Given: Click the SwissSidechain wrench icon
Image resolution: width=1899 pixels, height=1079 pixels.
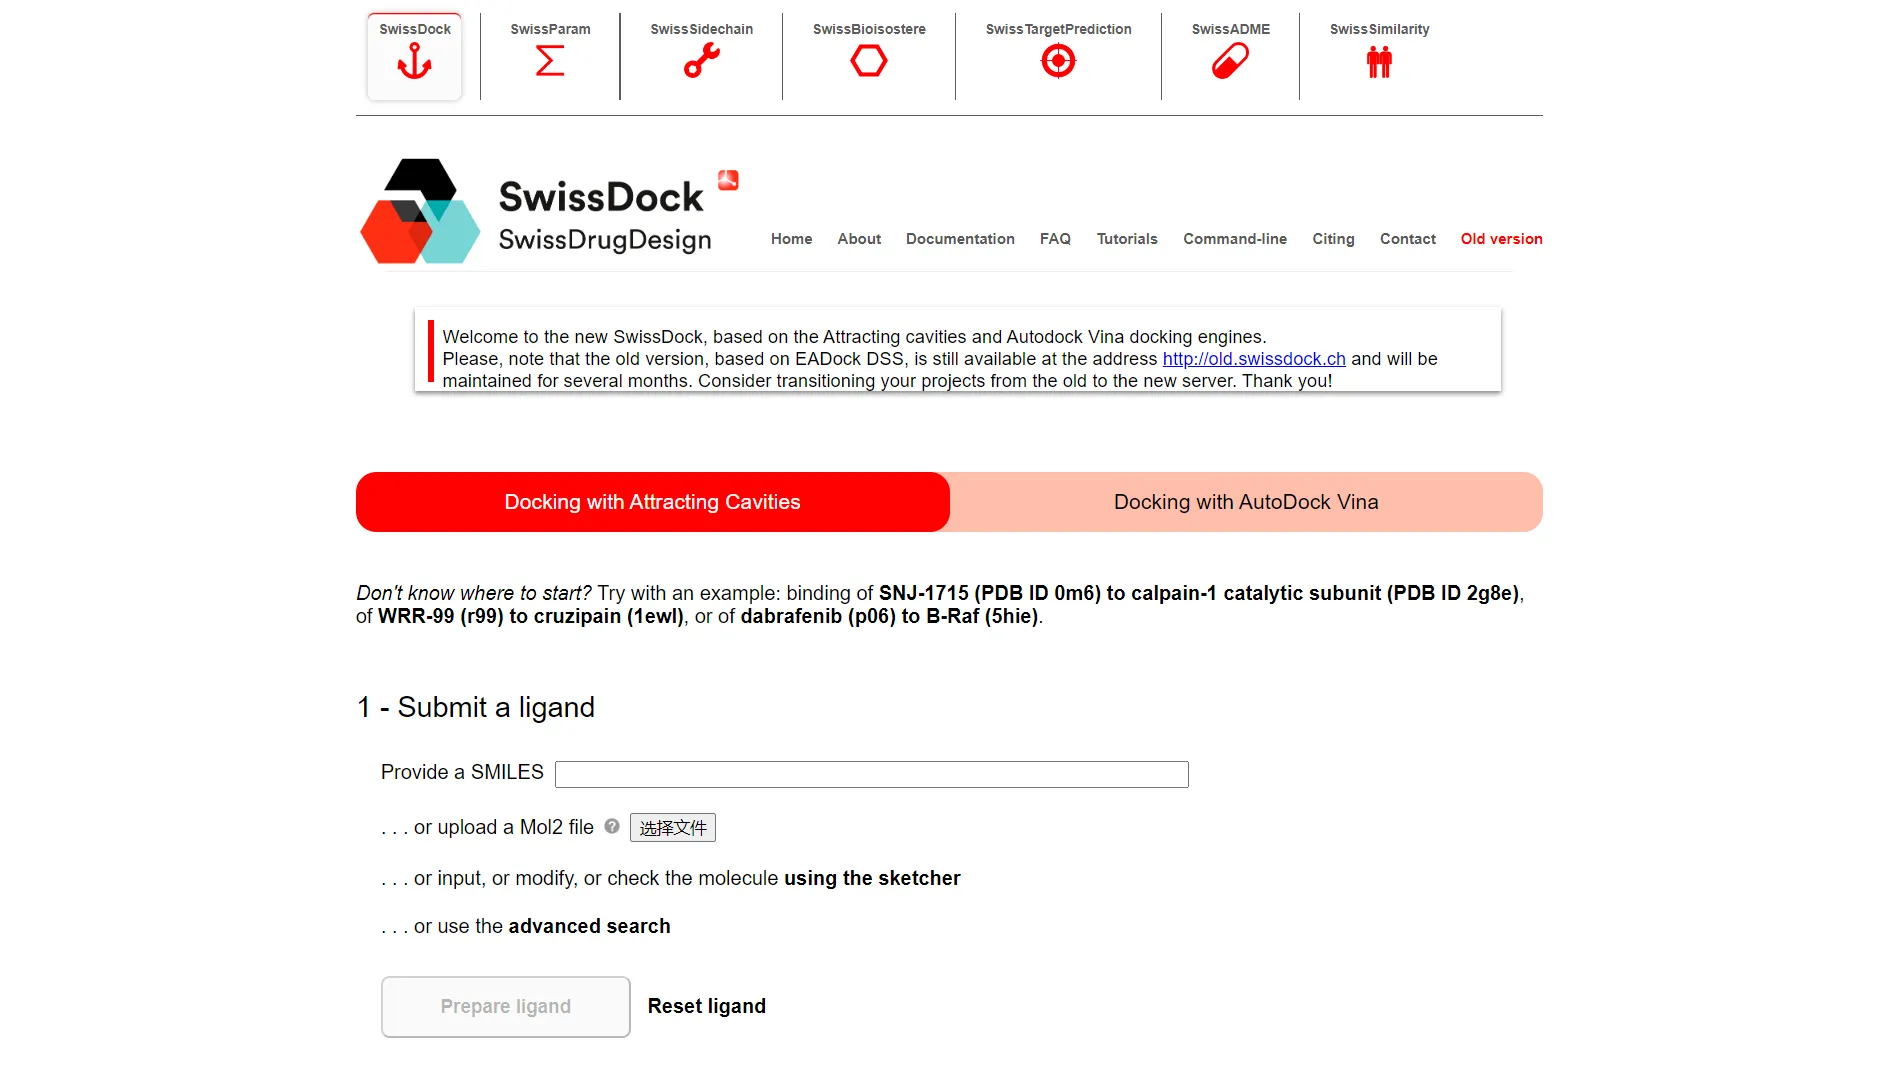Looking at the screenshot, I should tap(701, 61).
